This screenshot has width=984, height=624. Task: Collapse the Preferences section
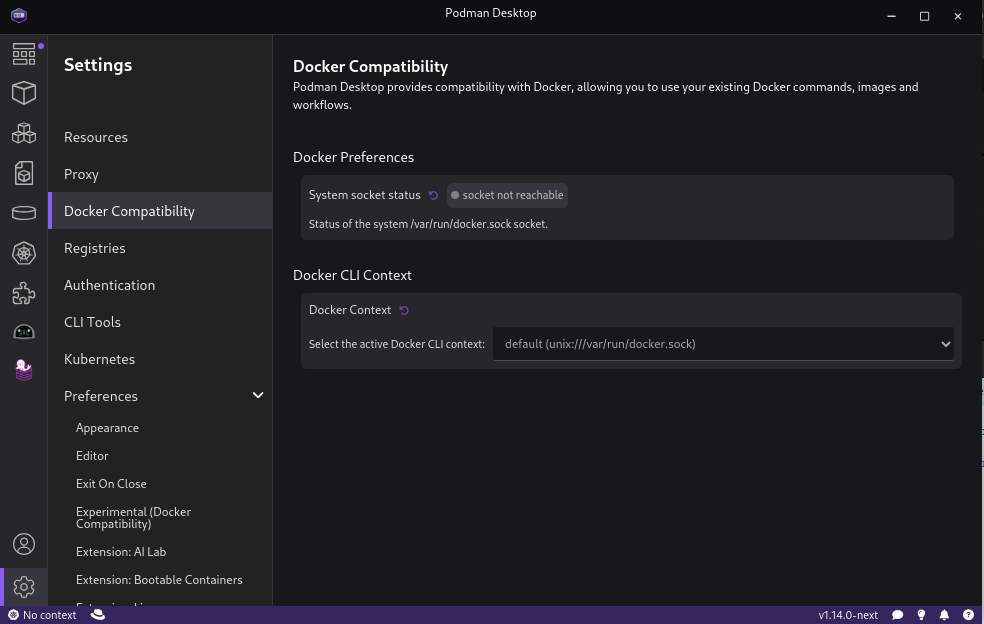click(258, 395)
